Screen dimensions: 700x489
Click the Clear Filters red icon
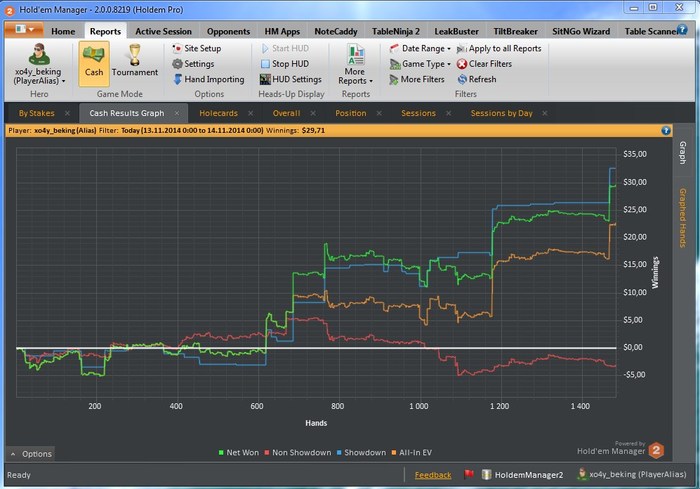(x=462, y=64)
